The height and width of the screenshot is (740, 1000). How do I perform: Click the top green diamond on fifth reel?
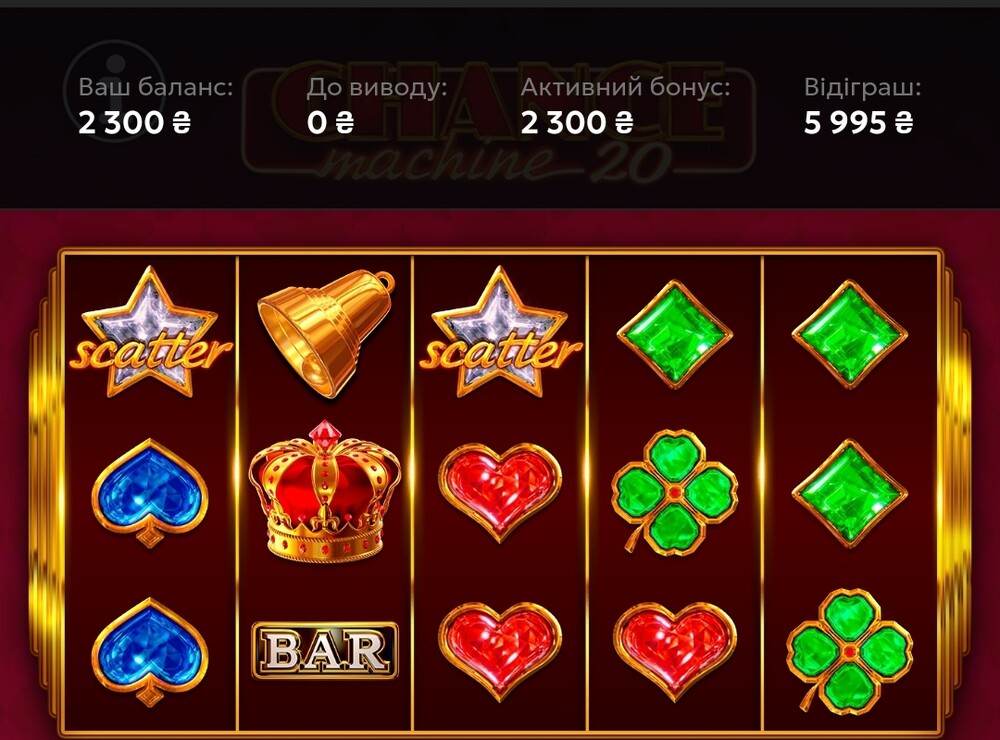[849, 334]
